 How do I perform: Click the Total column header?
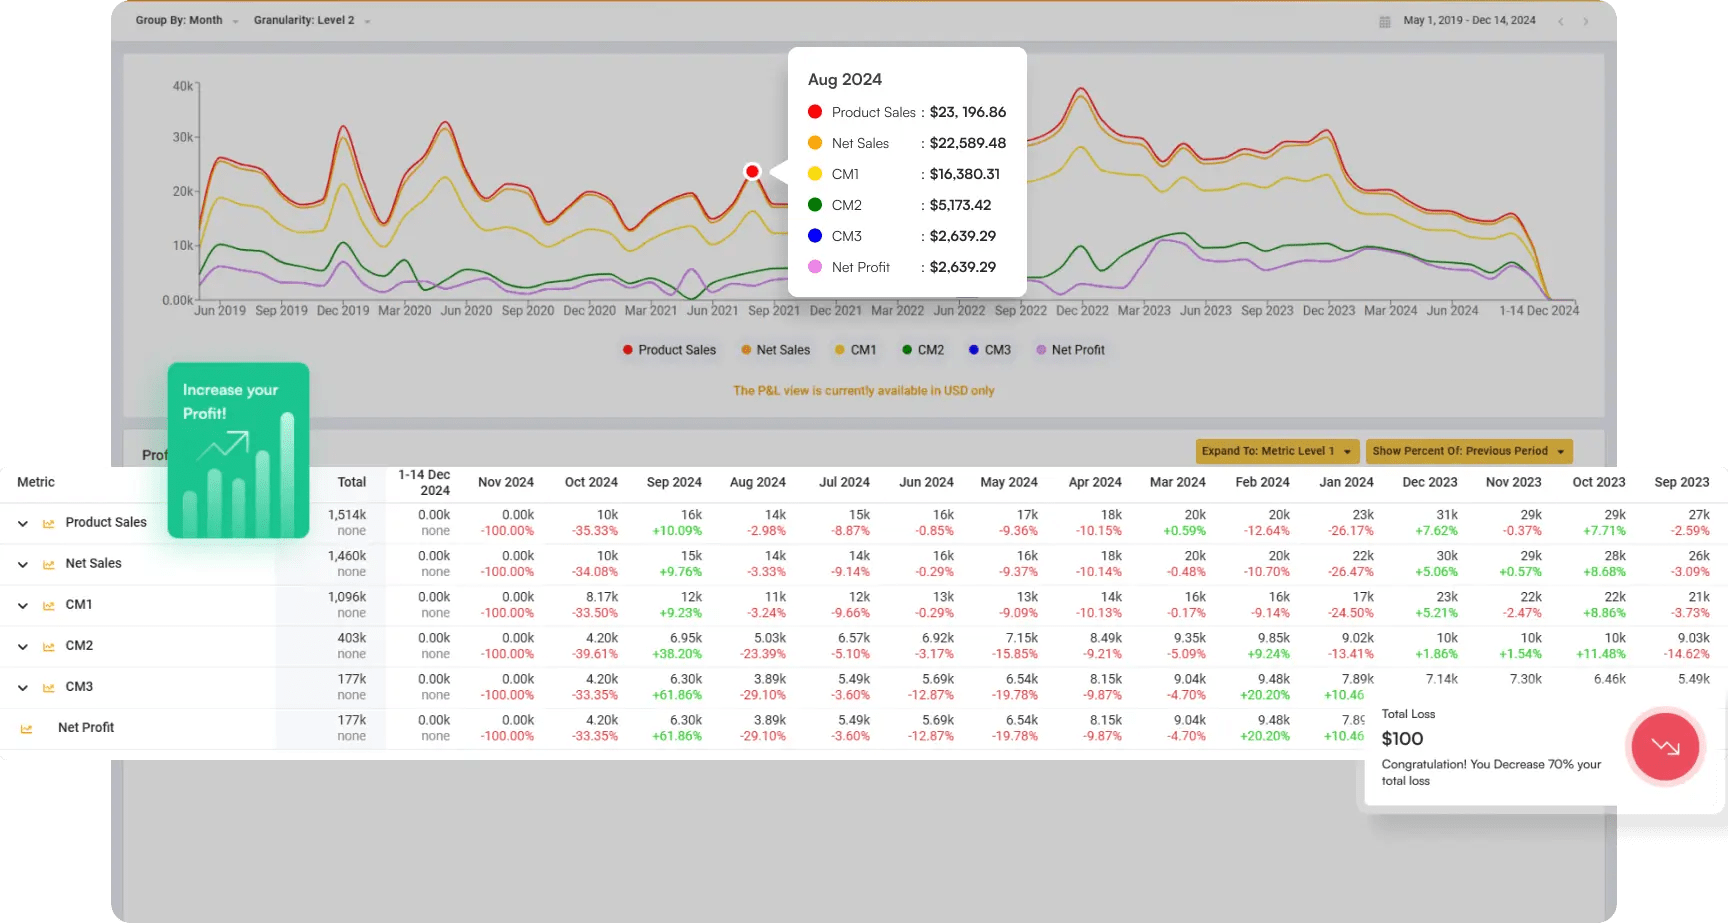click(x=351, y=482)
